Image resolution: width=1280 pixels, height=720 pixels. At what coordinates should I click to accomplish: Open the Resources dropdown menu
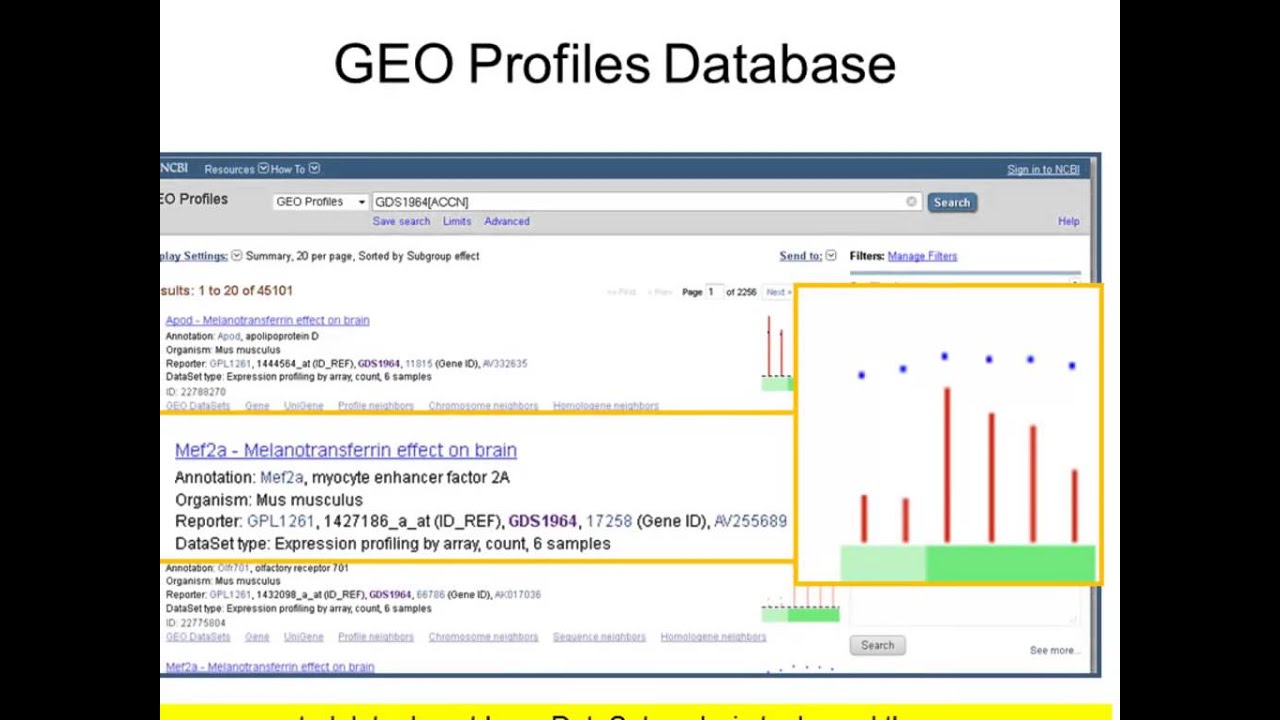(236, 169)
